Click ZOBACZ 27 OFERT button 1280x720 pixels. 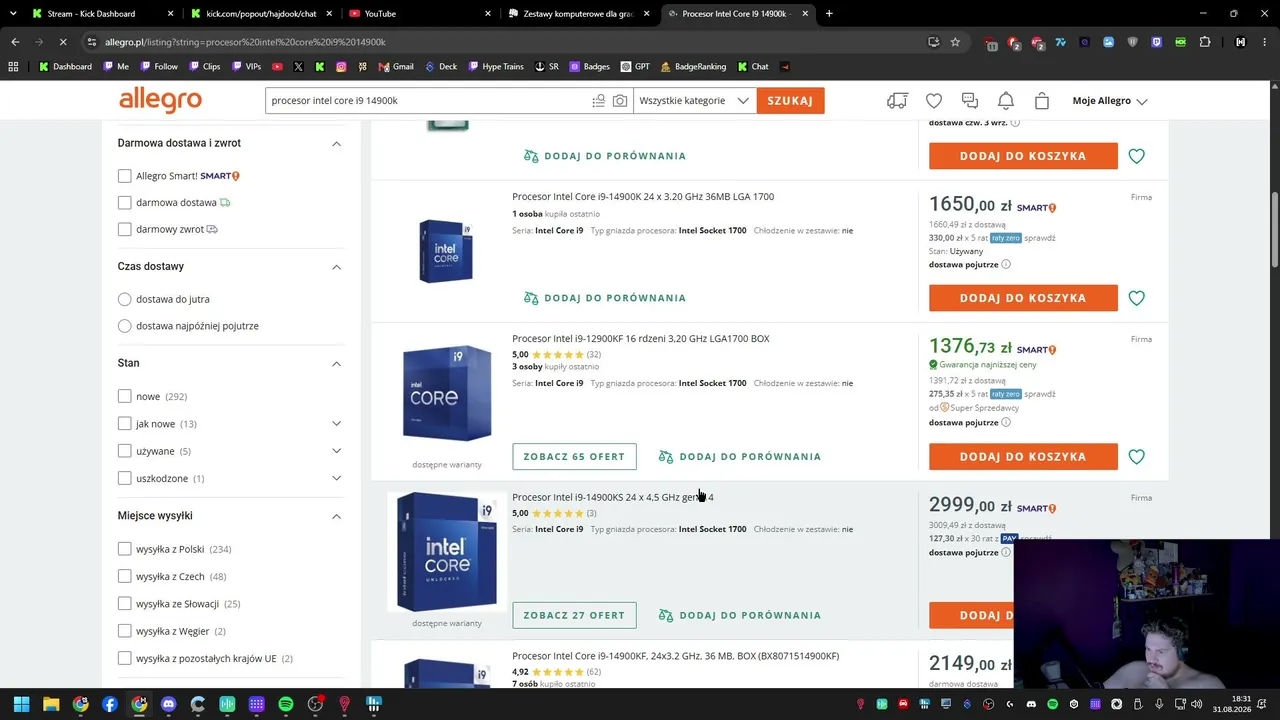click(574, 615)
